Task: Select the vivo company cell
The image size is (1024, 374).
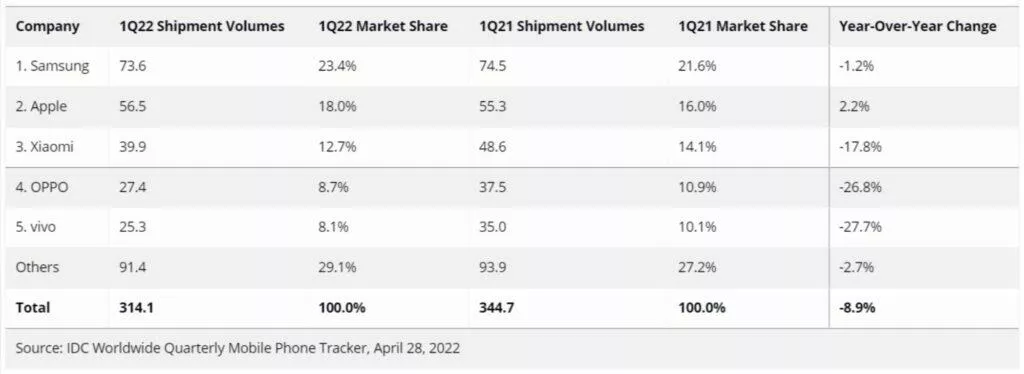Action: (x=35, y=227)
